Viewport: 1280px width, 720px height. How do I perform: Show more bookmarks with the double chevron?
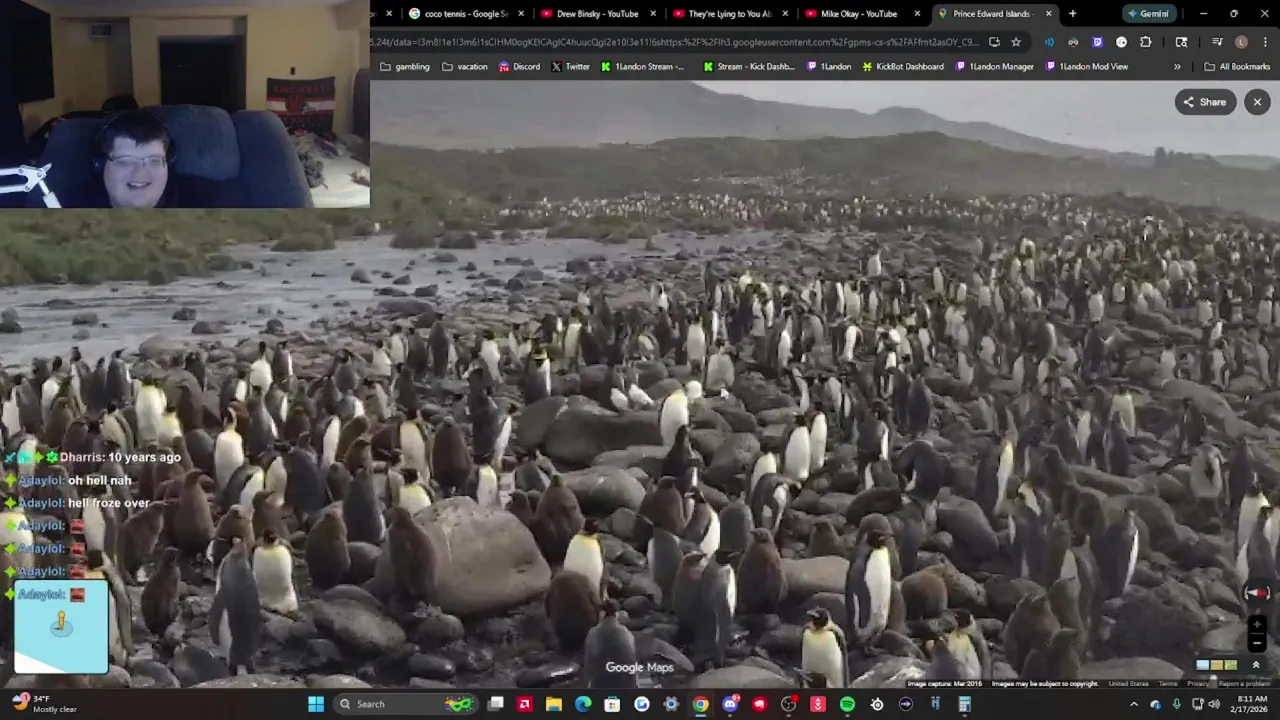coord(1177,67)
